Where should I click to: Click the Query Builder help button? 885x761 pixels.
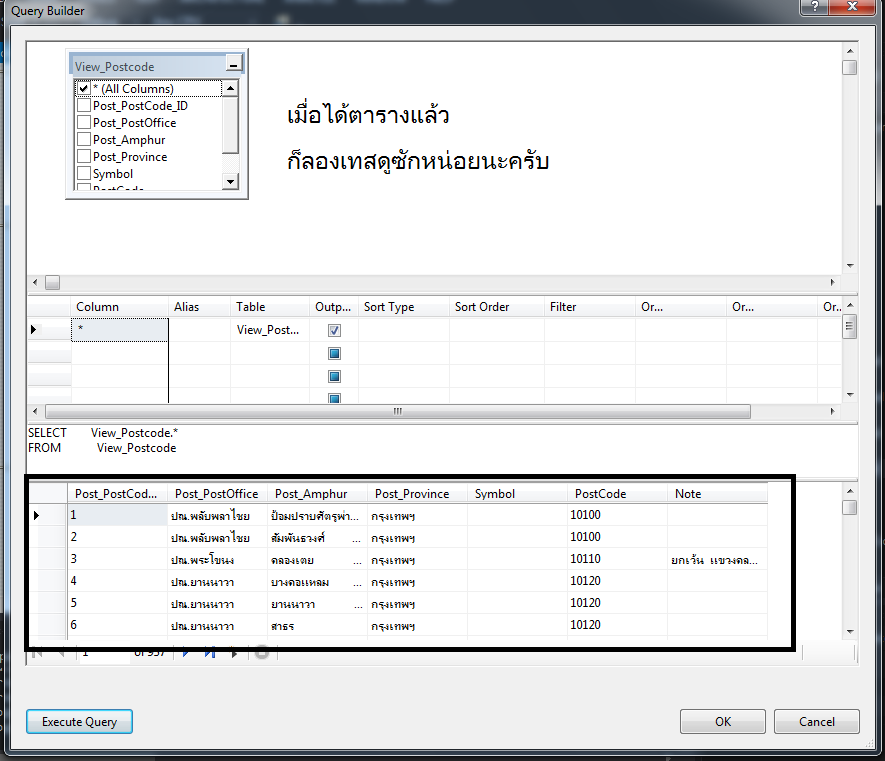814,6
